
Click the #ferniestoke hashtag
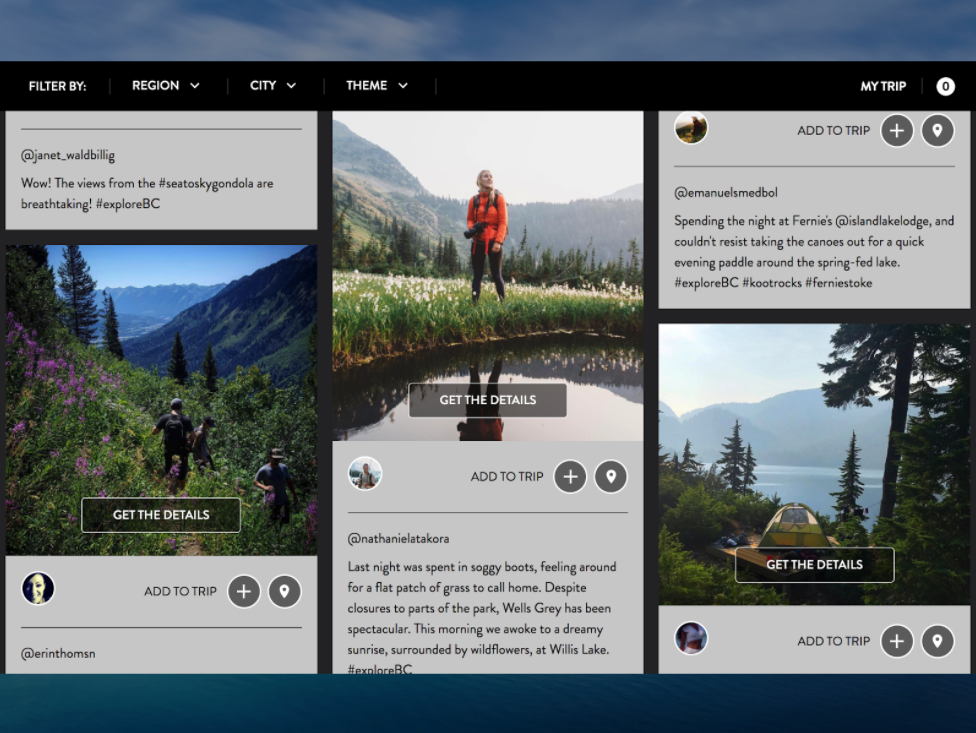pyautogui.click(x=838, y=283)
